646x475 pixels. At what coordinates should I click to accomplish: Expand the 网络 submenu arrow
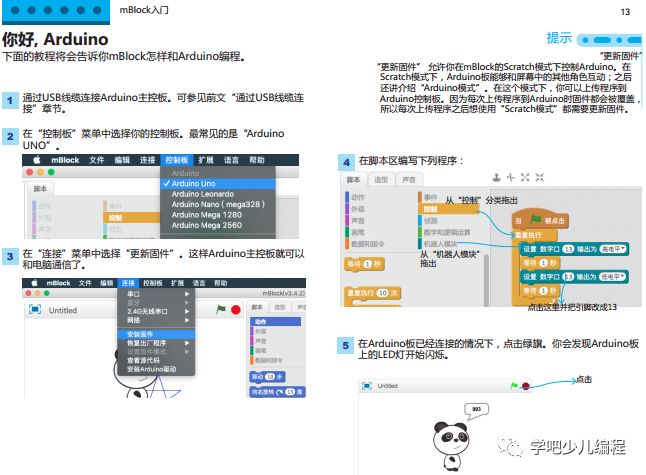187,320
